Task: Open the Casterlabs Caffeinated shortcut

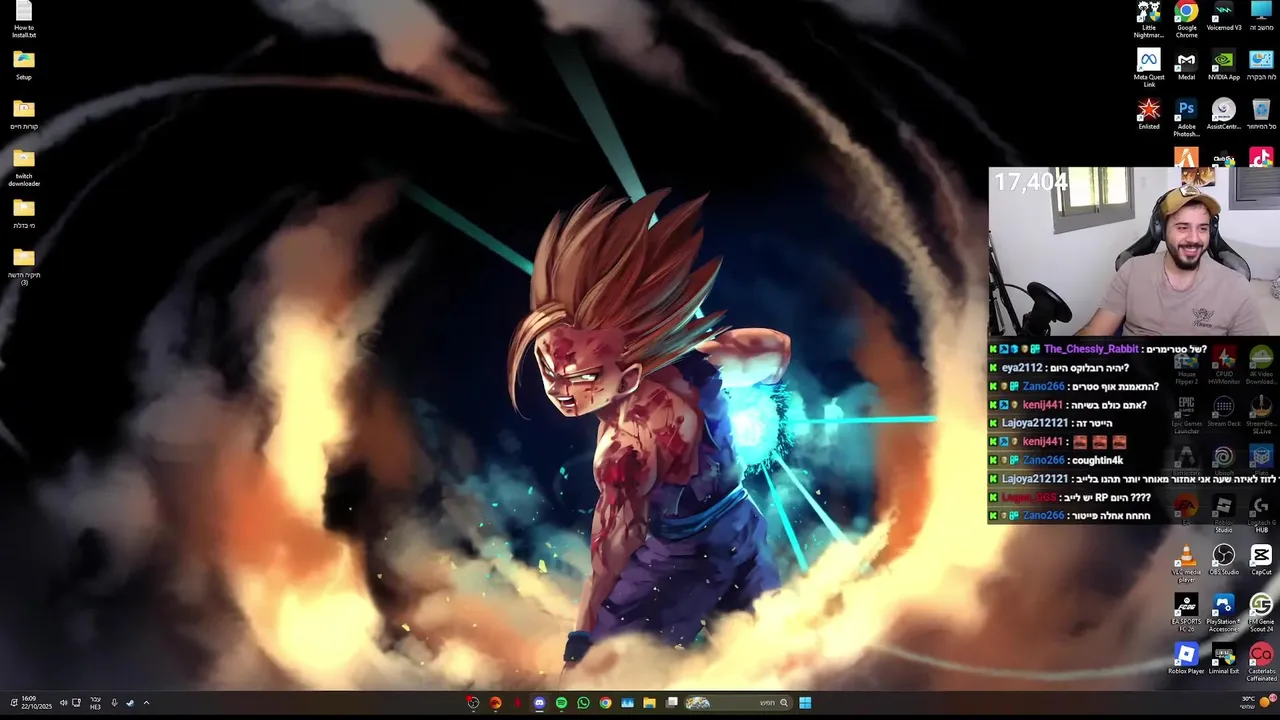Action: pyautogui.click(x=1261, y=661)
